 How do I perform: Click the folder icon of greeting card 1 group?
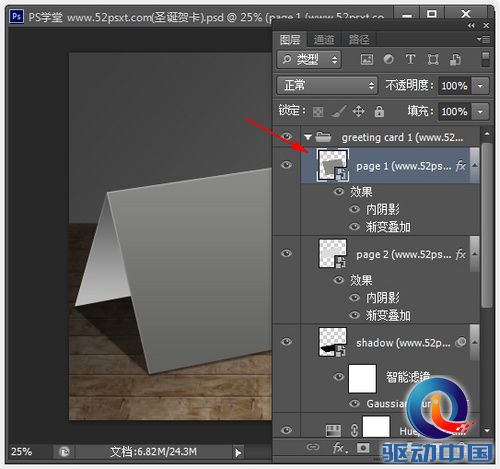pos(323,137)
